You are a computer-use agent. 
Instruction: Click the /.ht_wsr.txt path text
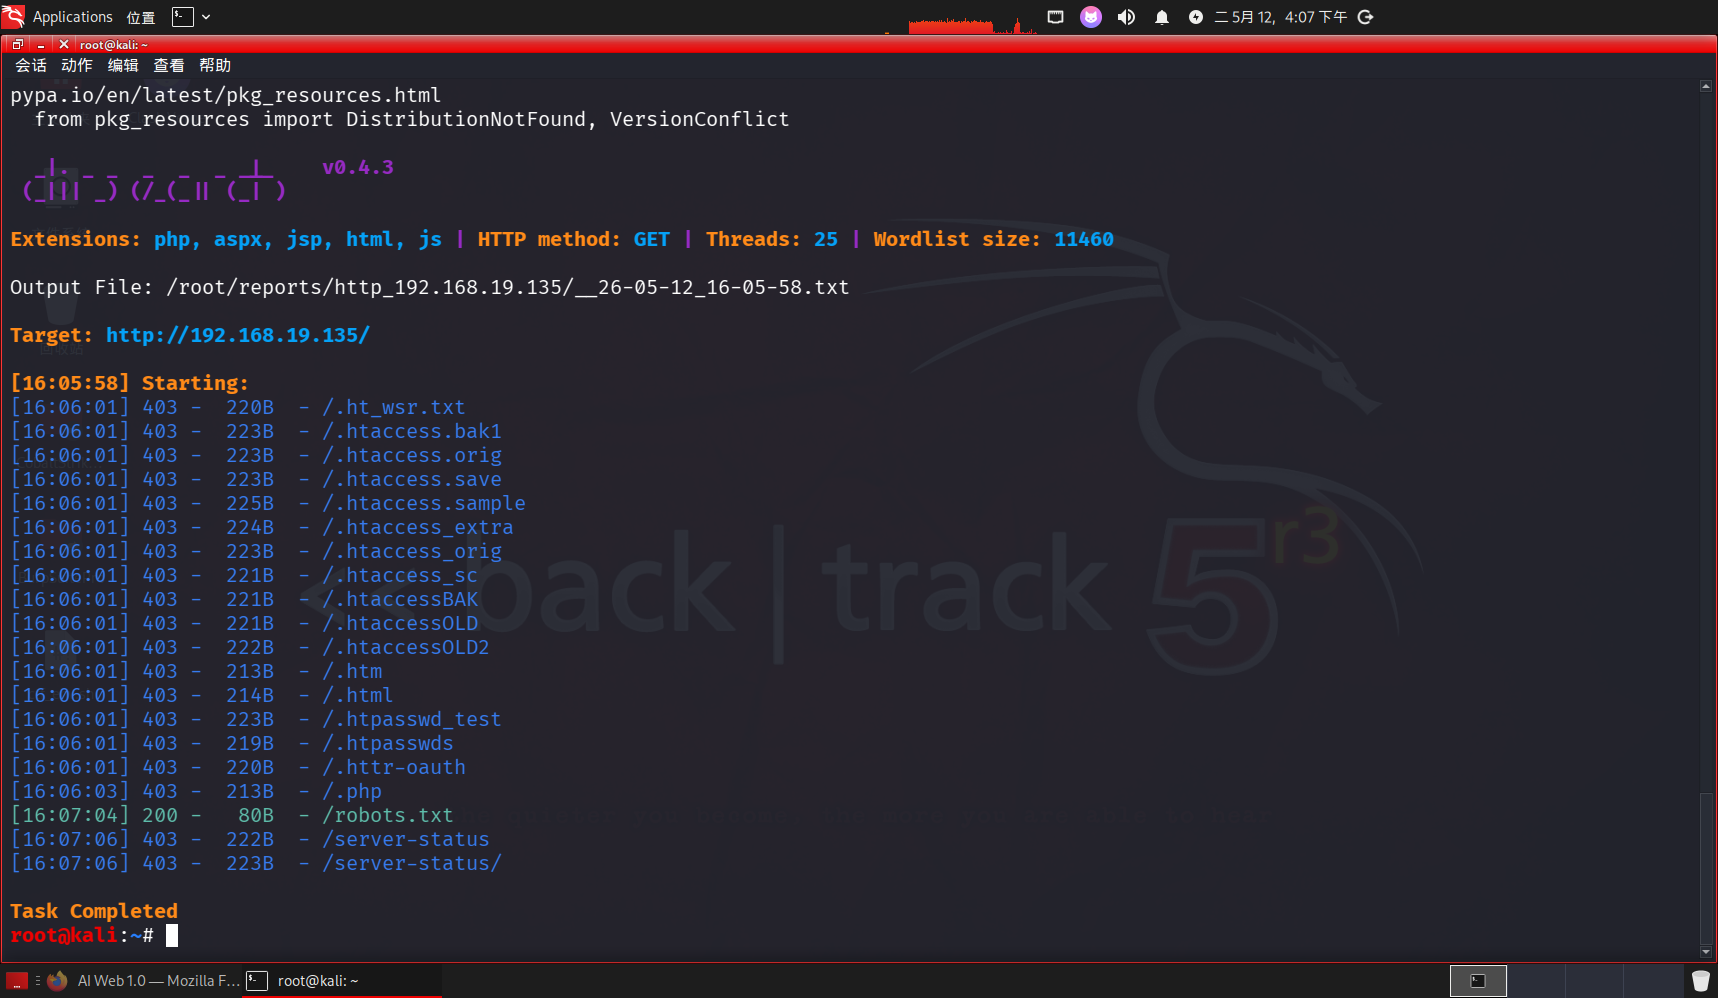(394, 407)
